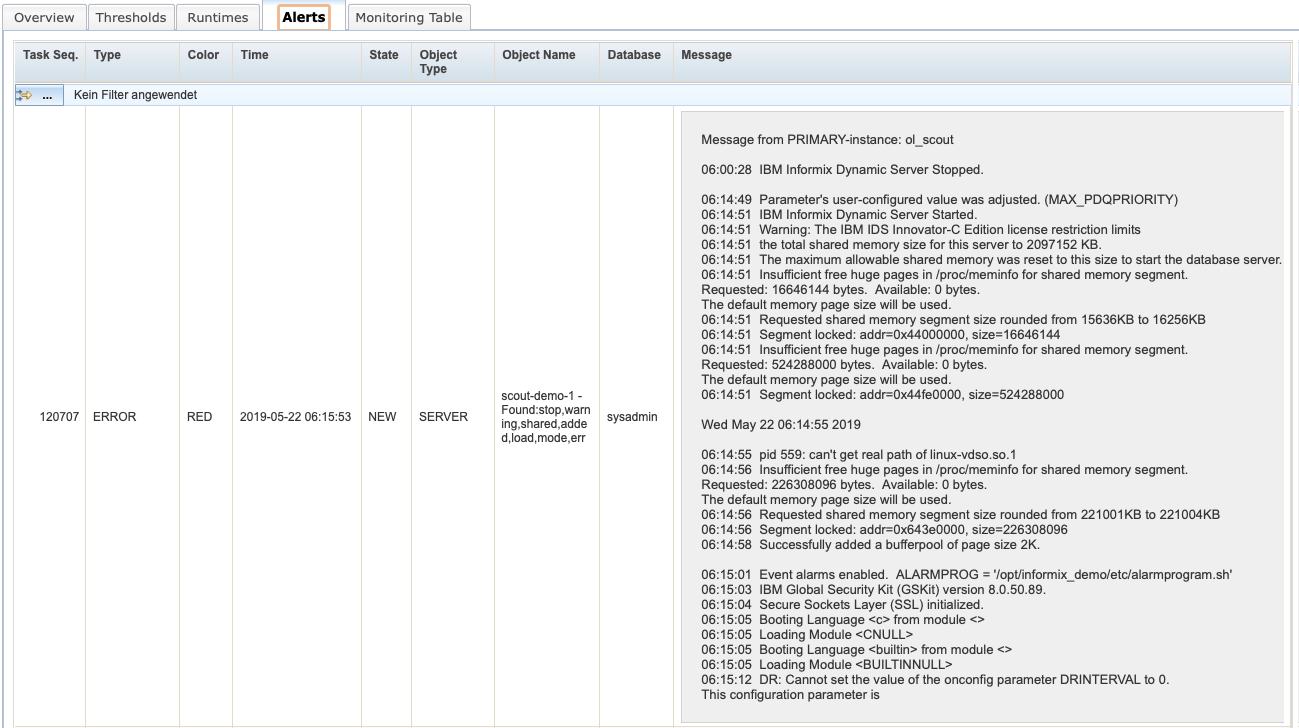Click the filter ellipsis button
This screenshot has width=1299, height=728.
[47, 95]
